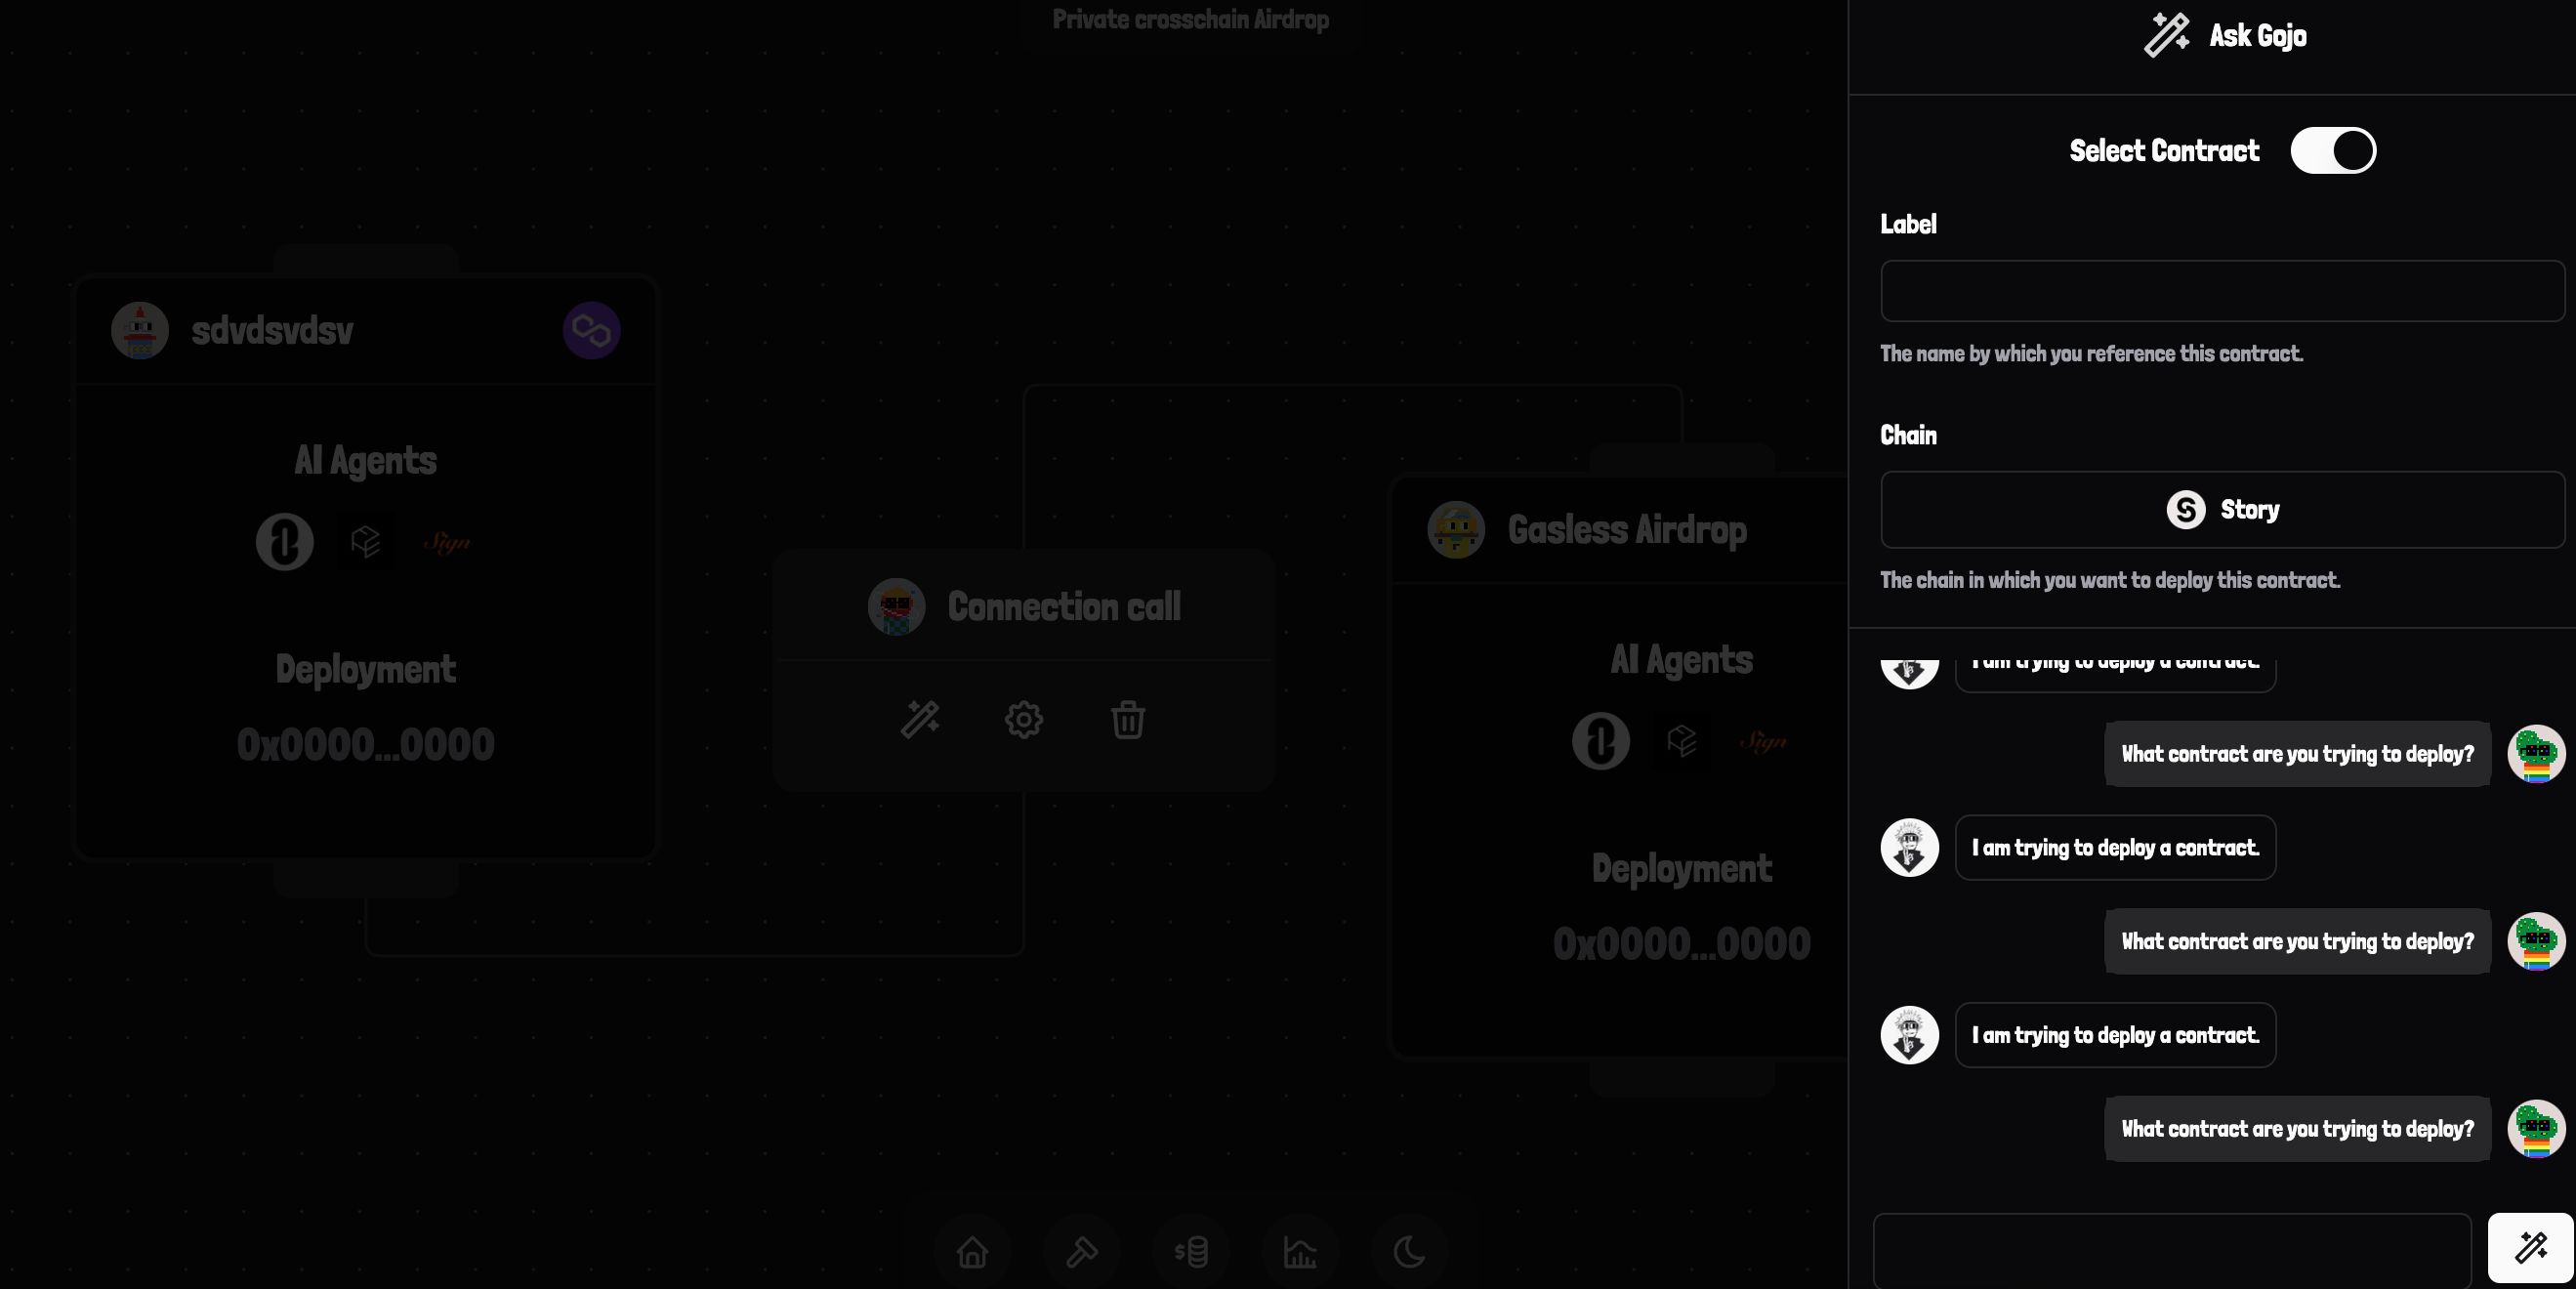Screen dimensions: 2576x1289
Task: Click the dark mode moon icon in bottom bar
Action: 1409,1250
